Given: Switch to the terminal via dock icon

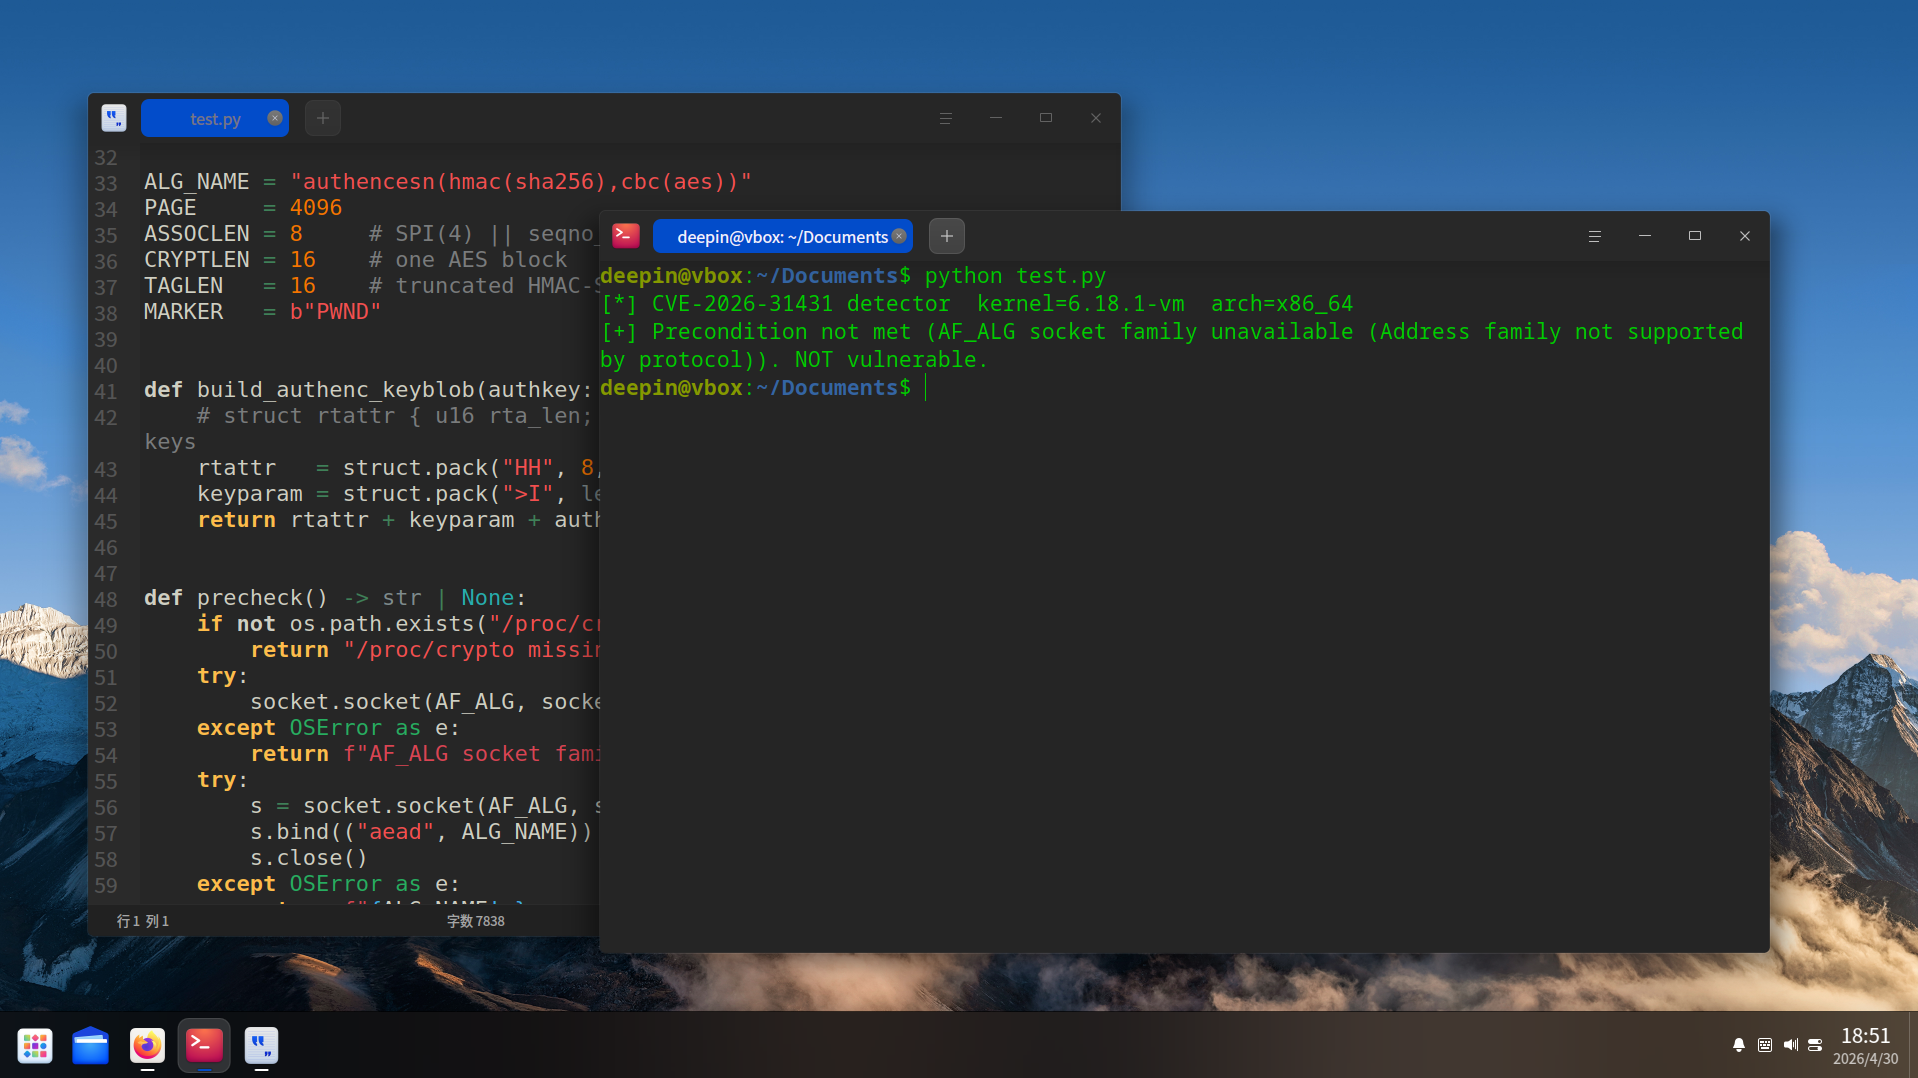Looking at the screenshot, I should [204, 1046].
